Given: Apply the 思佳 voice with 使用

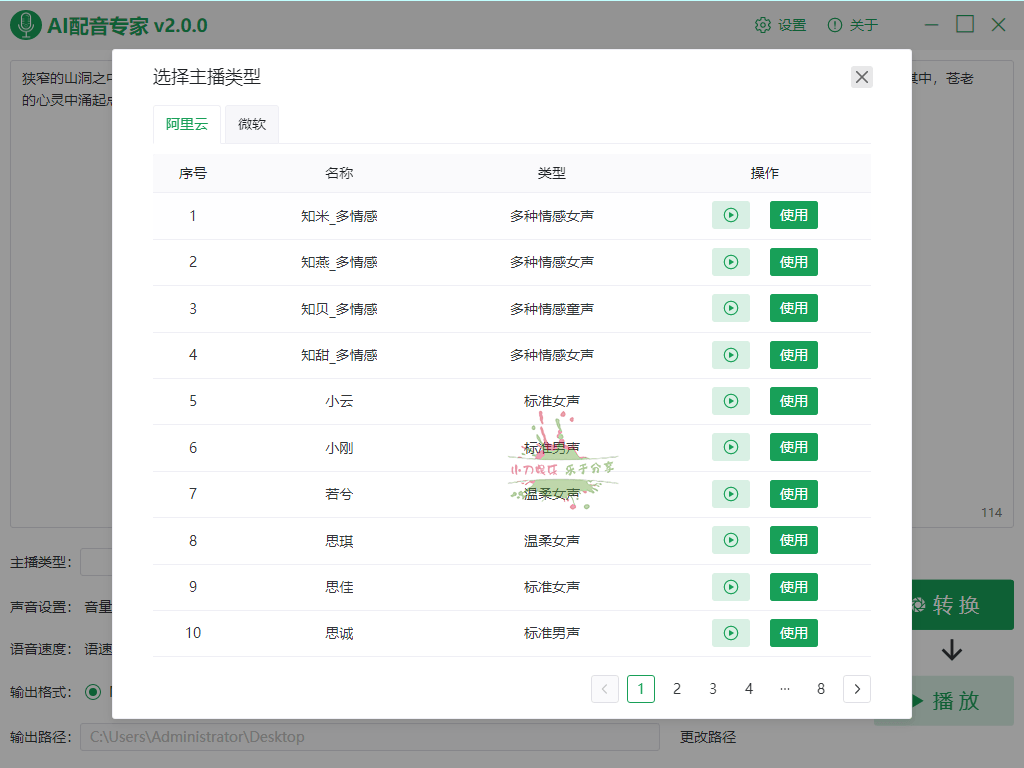Looking at the screenshot, I should tap(793, 587).
